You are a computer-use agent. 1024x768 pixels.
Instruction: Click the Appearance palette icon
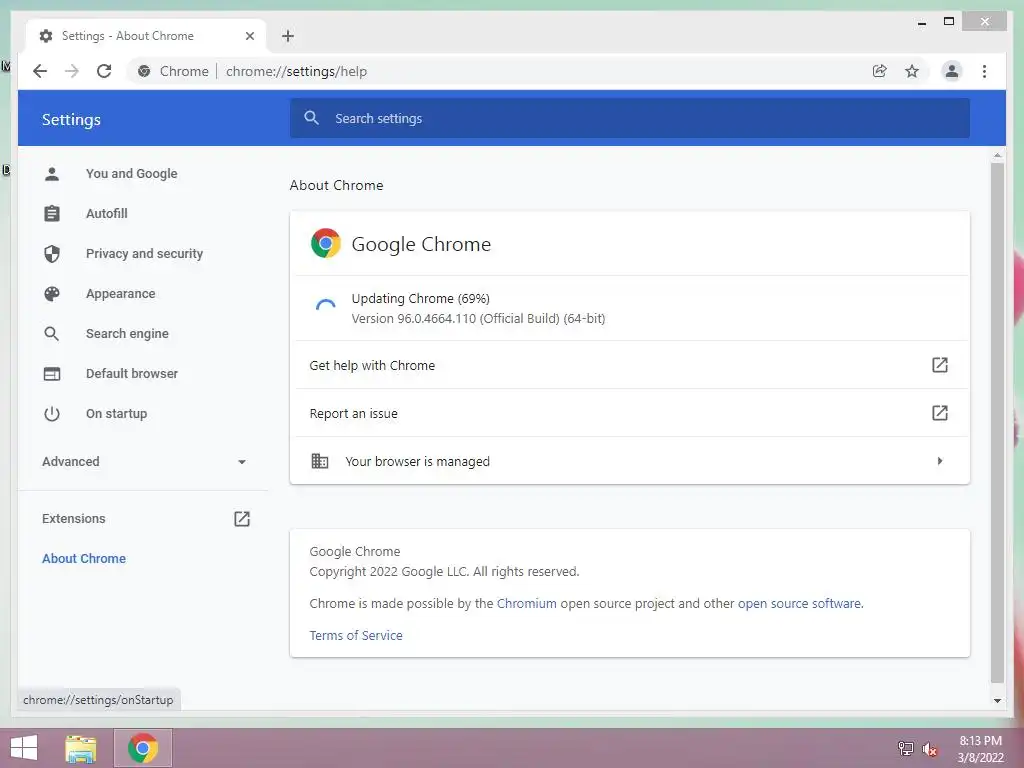tap(52, 294)
